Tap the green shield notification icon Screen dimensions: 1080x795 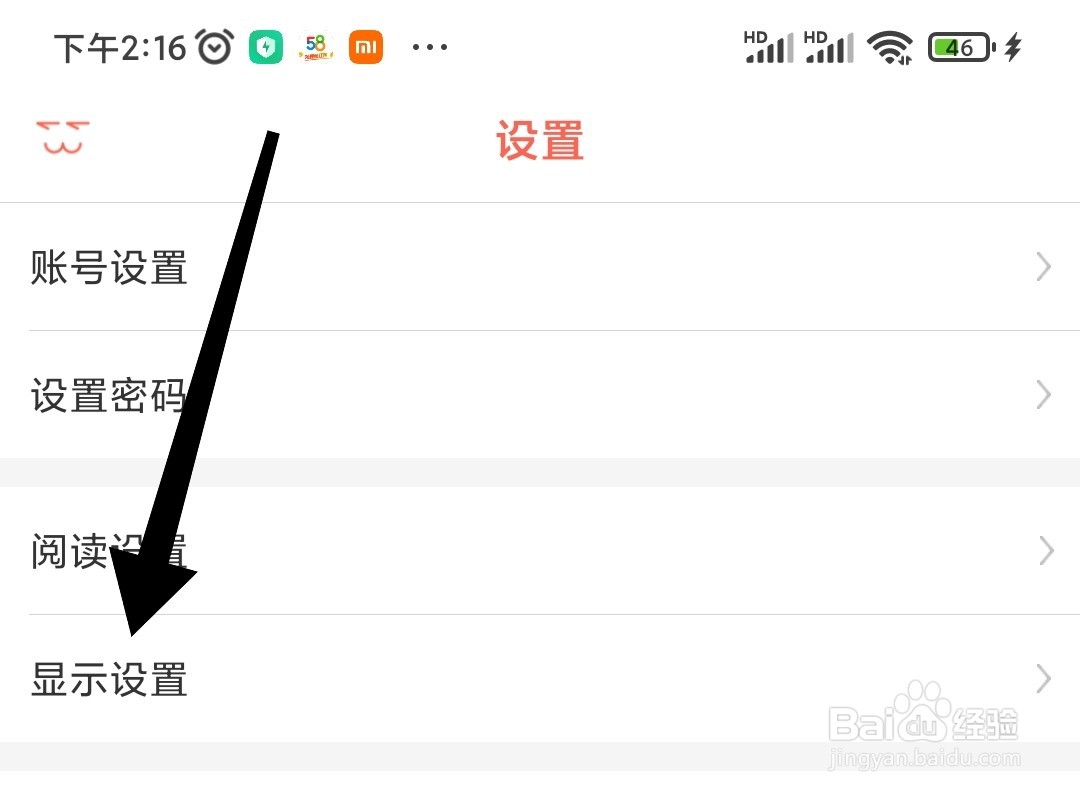(266, 48)
